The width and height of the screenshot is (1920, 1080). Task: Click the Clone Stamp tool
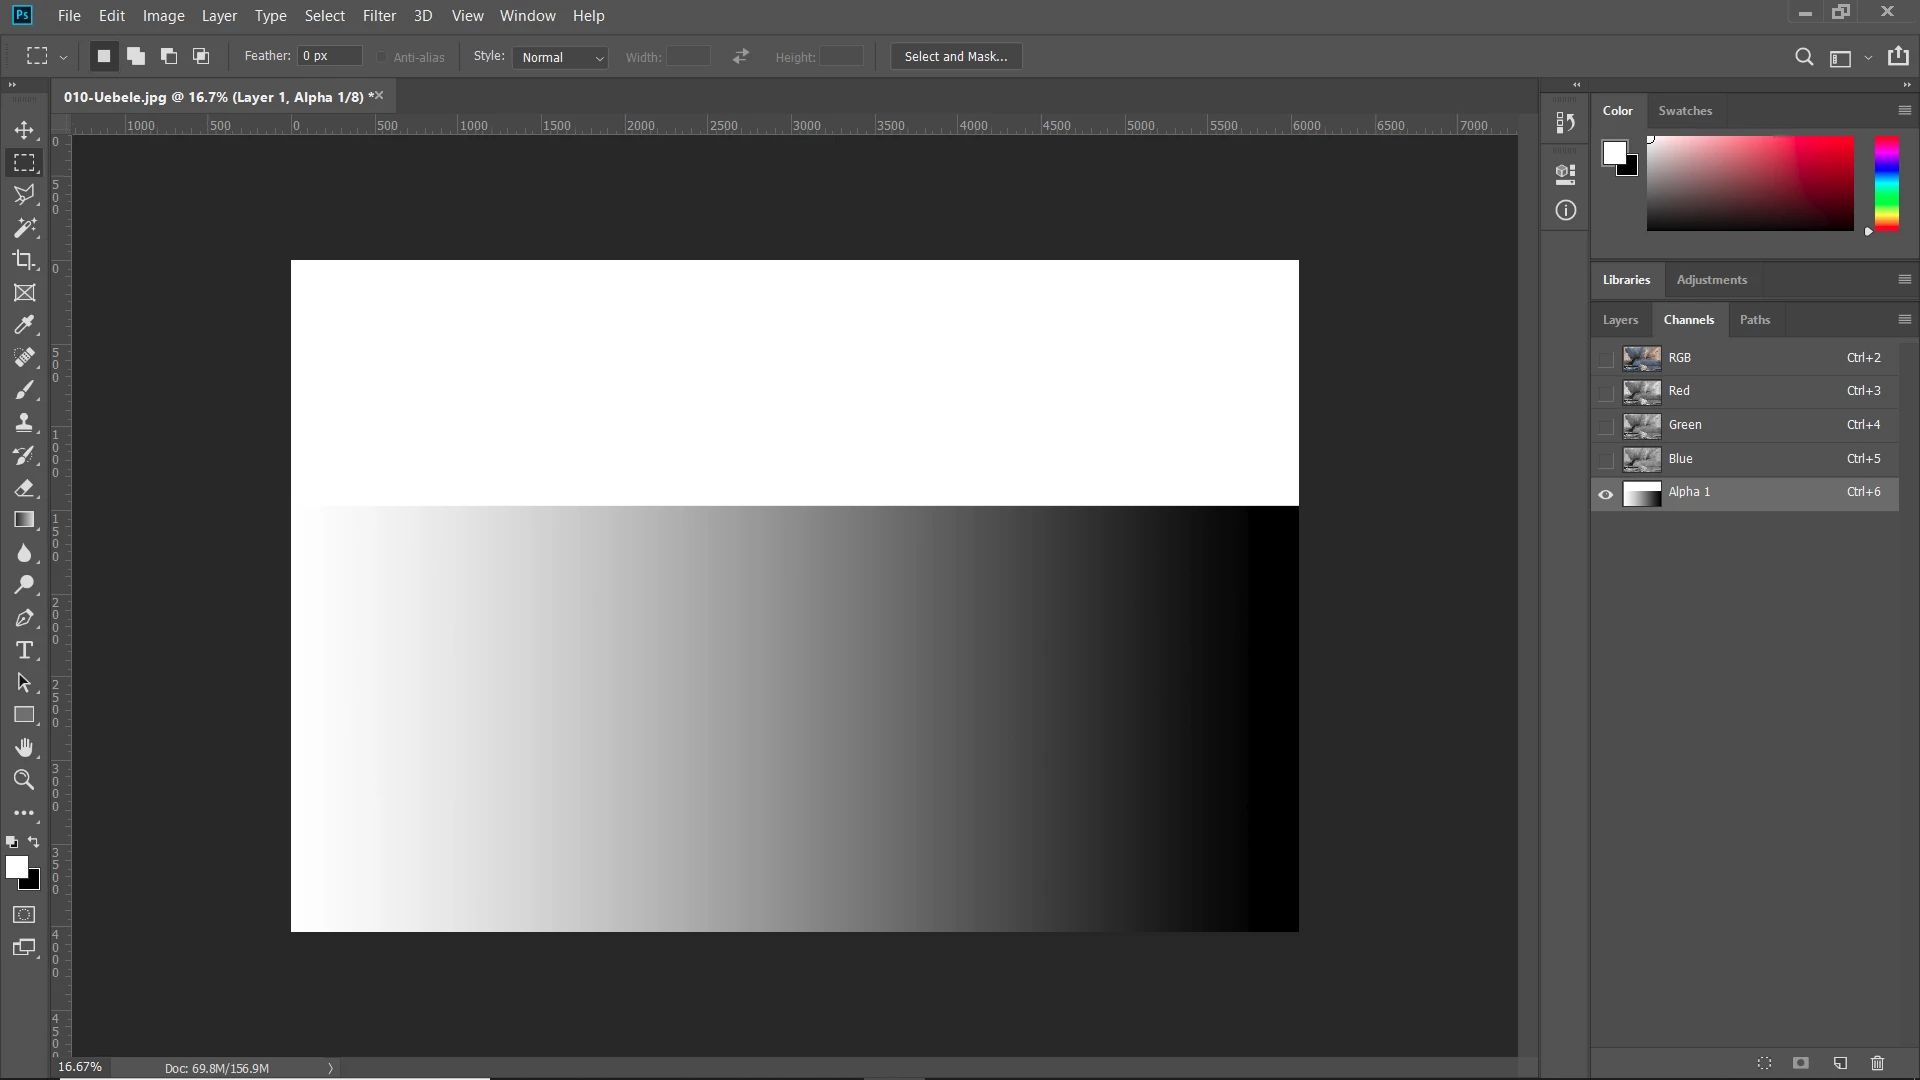point(24,422)
